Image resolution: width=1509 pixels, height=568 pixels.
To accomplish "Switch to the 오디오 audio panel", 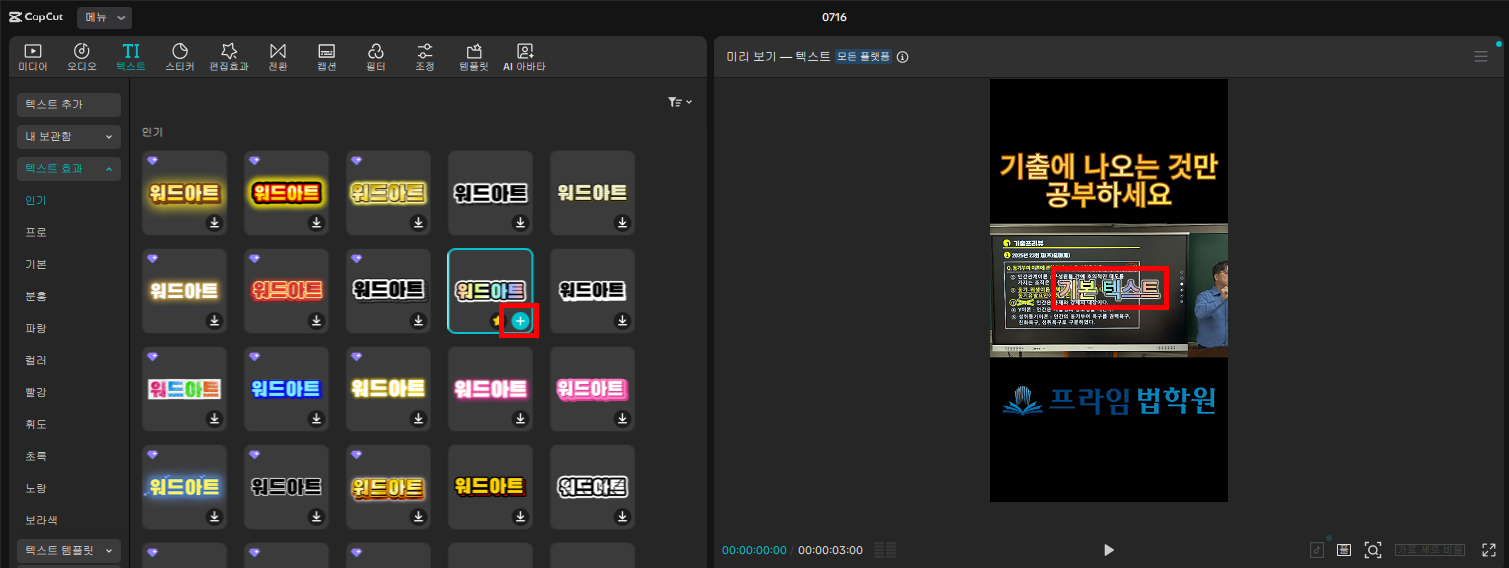I will click(x=82, y=57).
